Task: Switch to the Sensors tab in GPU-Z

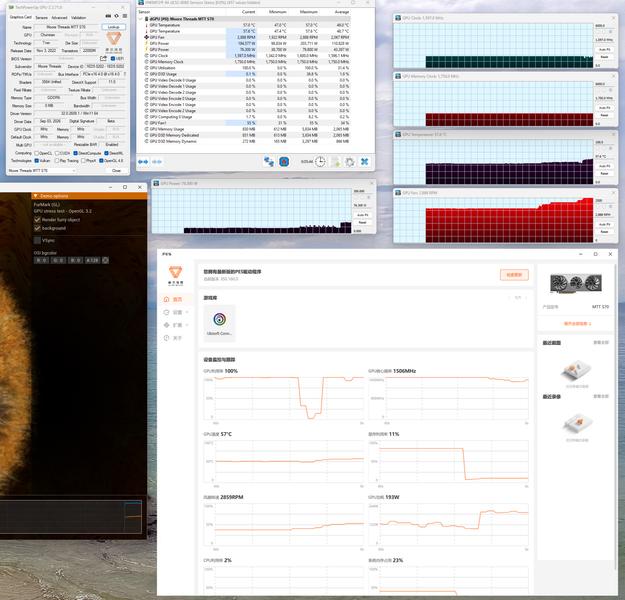Action: click(x=41, y=18)
